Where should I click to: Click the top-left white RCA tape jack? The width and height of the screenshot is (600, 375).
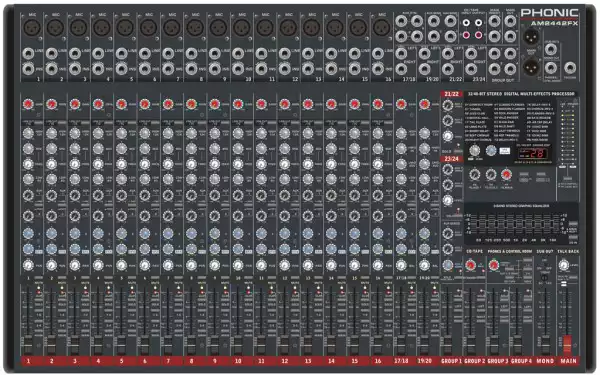[x=466, y=23]
